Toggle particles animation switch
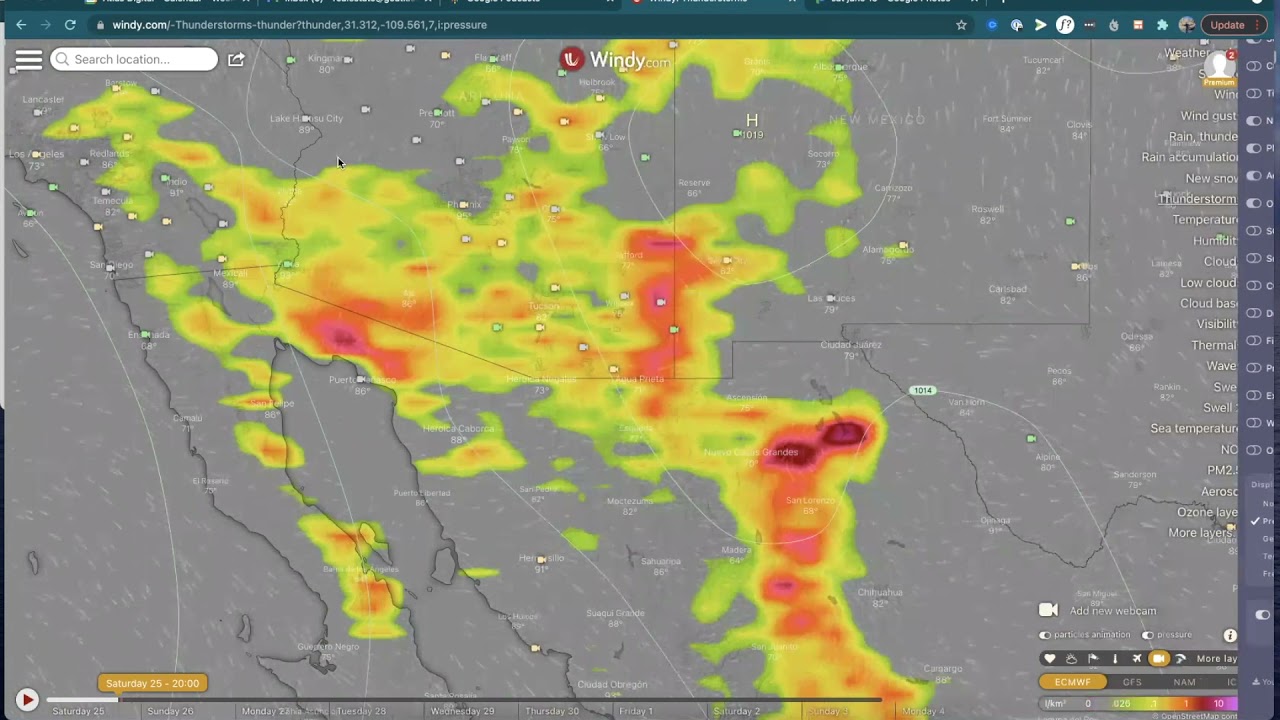Viewport: 1280px width, 720px height. pyautogui.click(x=1045, y=635)
